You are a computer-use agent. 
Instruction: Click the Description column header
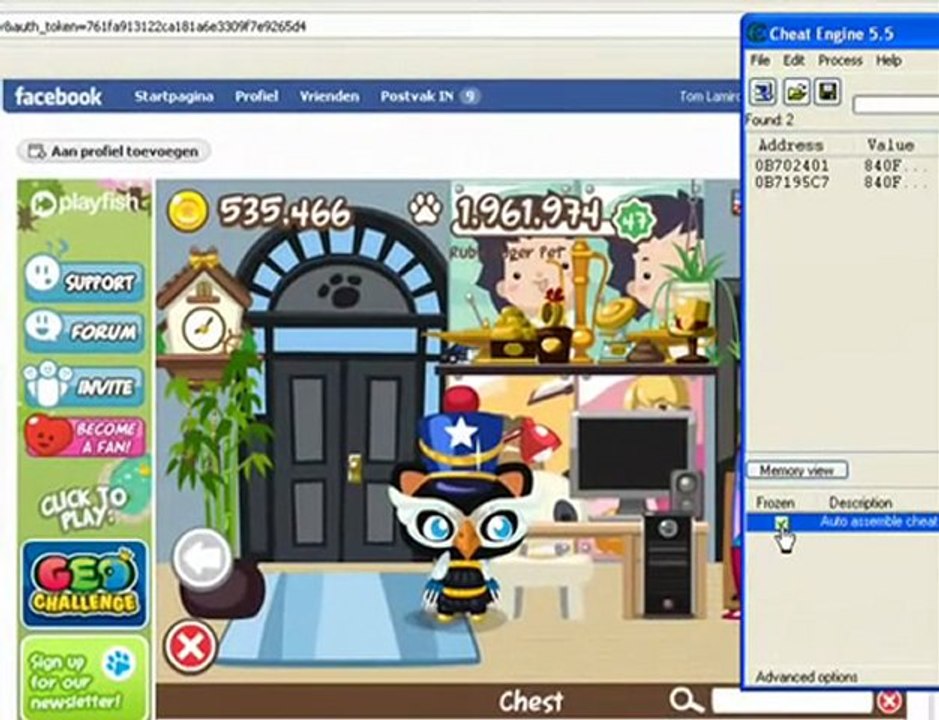861,503
